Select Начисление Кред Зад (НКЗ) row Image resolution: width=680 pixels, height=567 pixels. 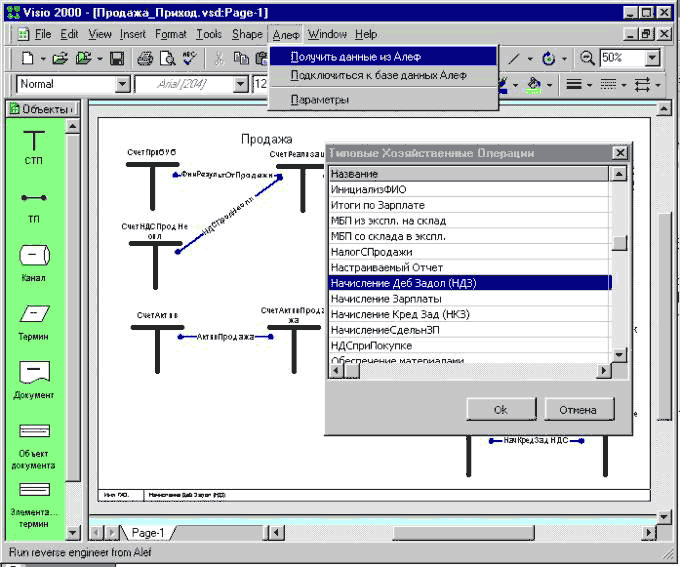(469, 314)
